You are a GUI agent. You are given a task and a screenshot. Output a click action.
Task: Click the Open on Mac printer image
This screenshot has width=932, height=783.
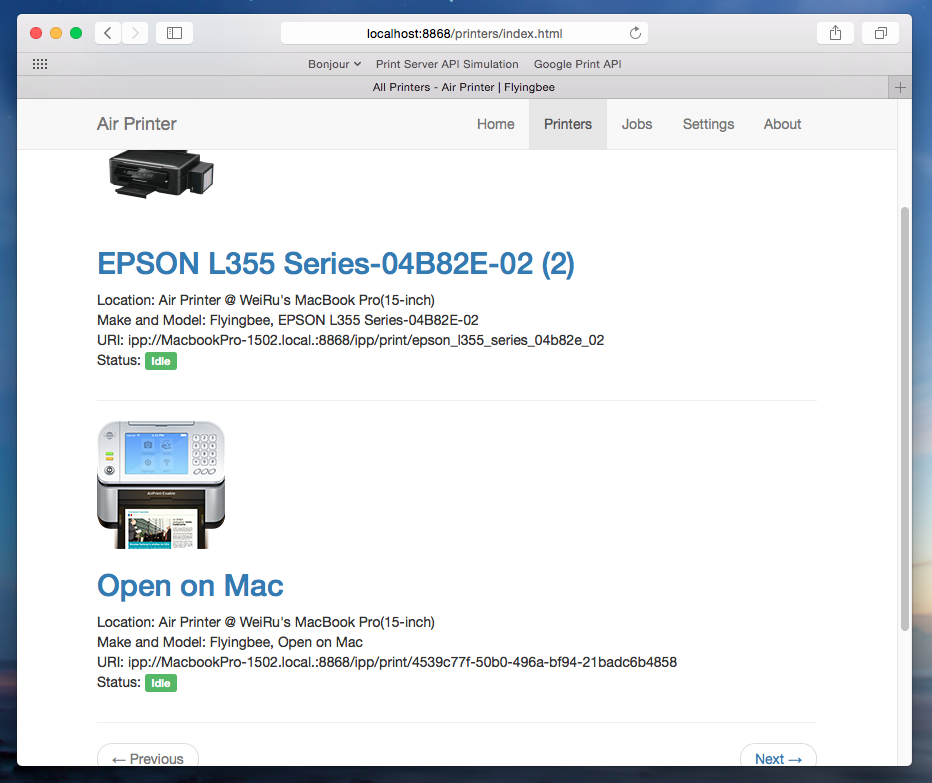tap(161, 485)
